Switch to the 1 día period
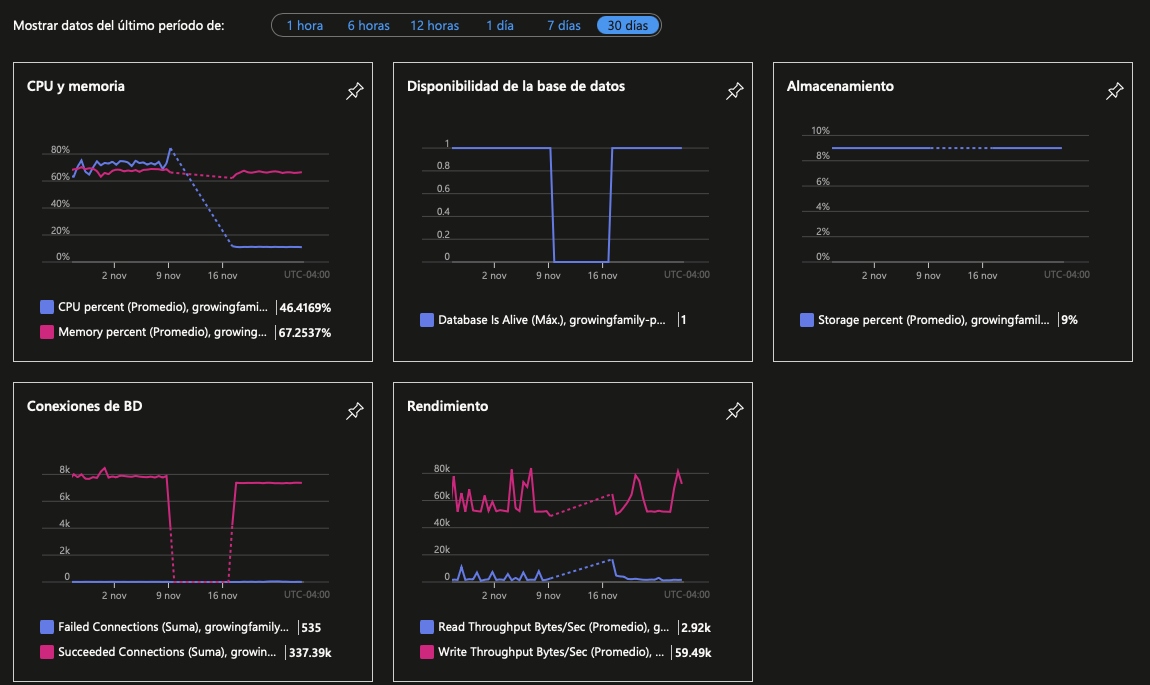Screen dimensions: 1150x685 coord(499,26)
